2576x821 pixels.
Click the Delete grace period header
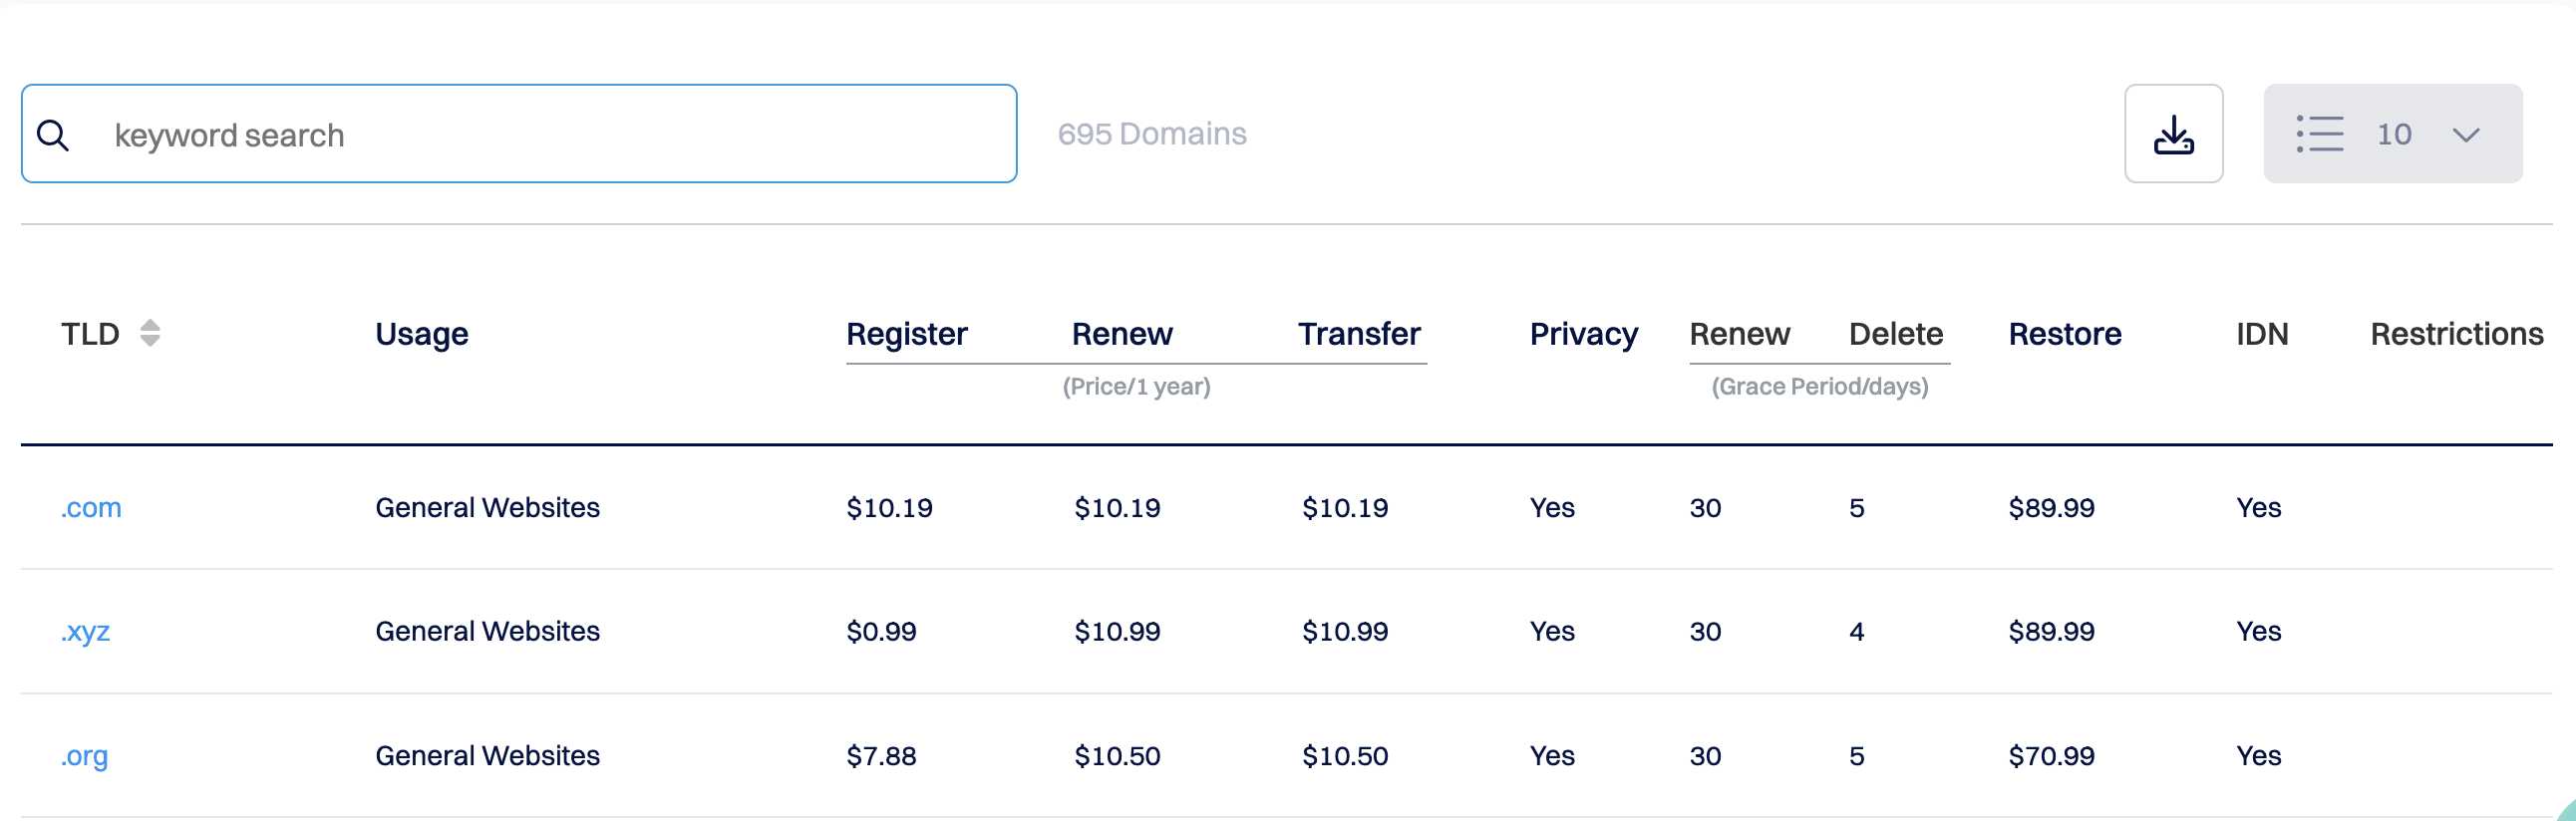coord(1895,334)
